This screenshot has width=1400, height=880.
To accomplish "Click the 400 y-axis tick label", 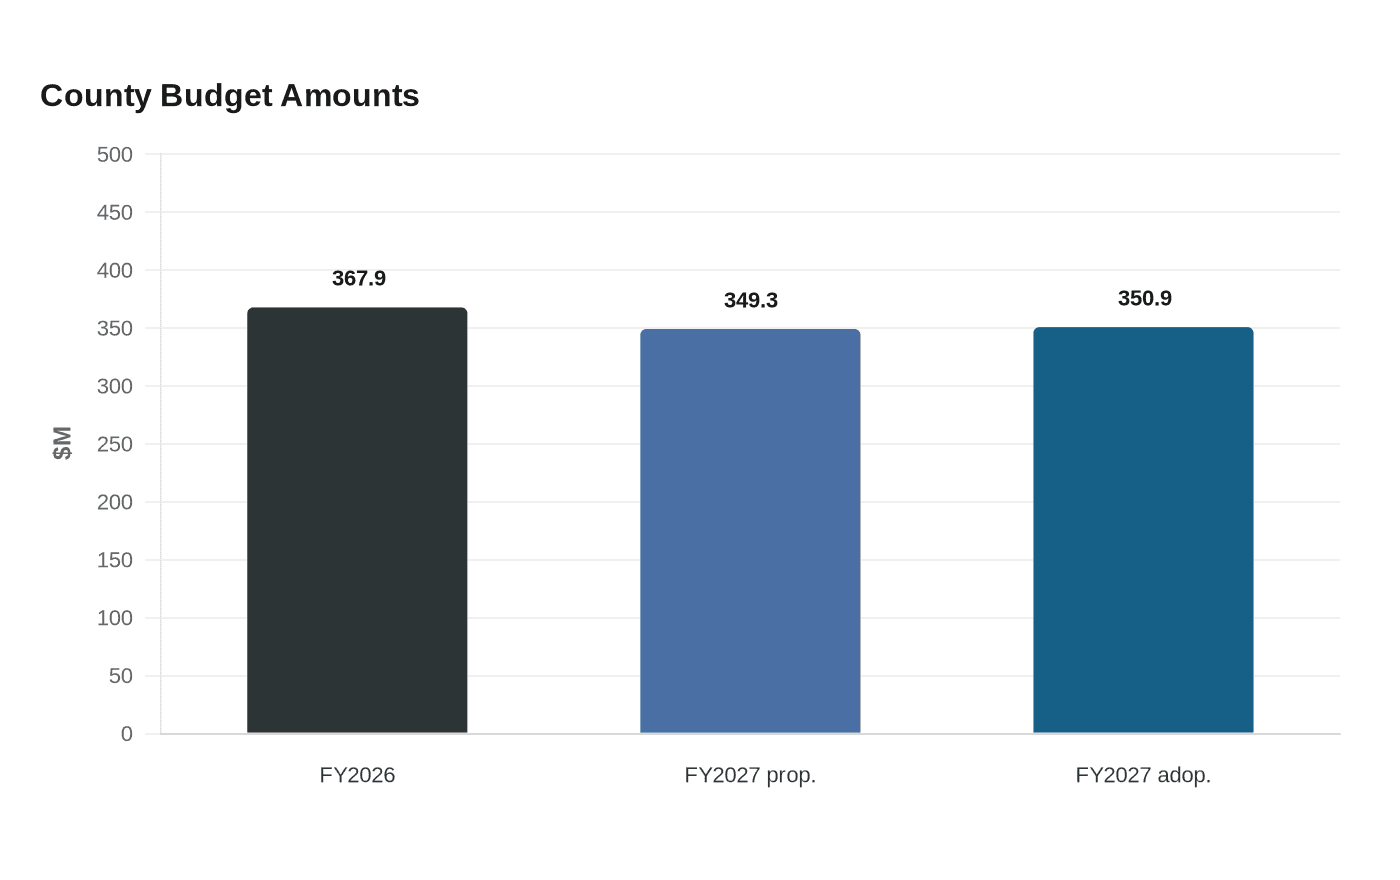I will click(x=115, y=270).
